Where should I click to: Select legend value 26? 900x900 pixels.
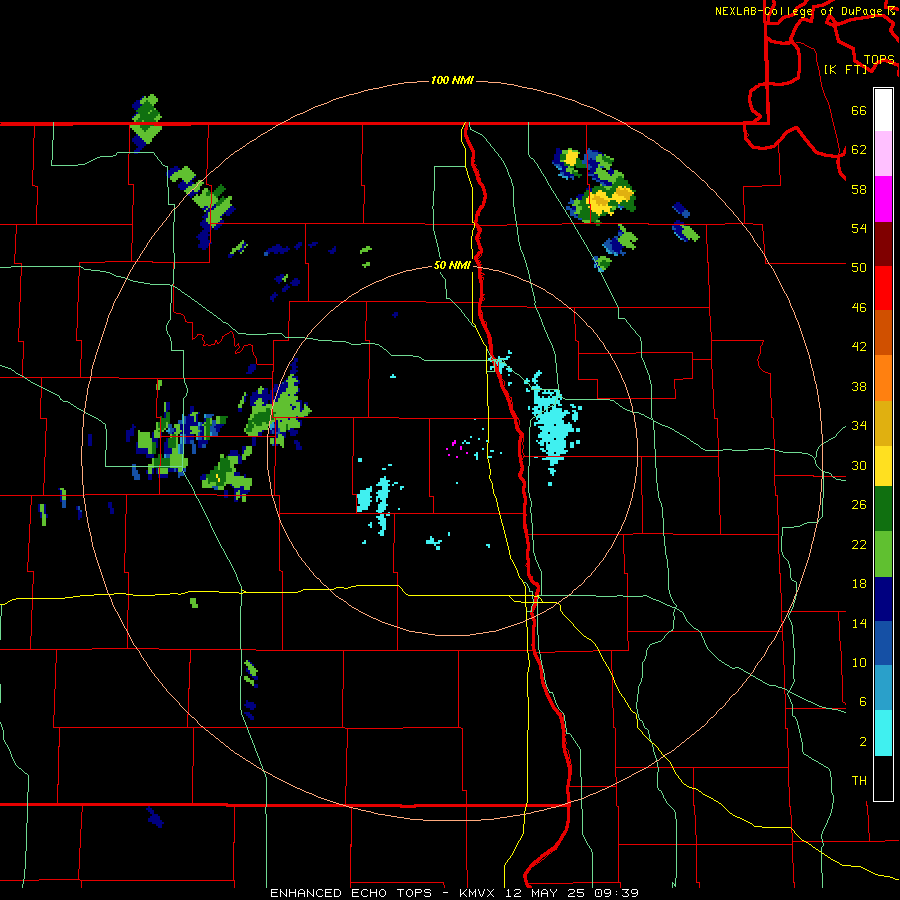click(x=859, y=505)
